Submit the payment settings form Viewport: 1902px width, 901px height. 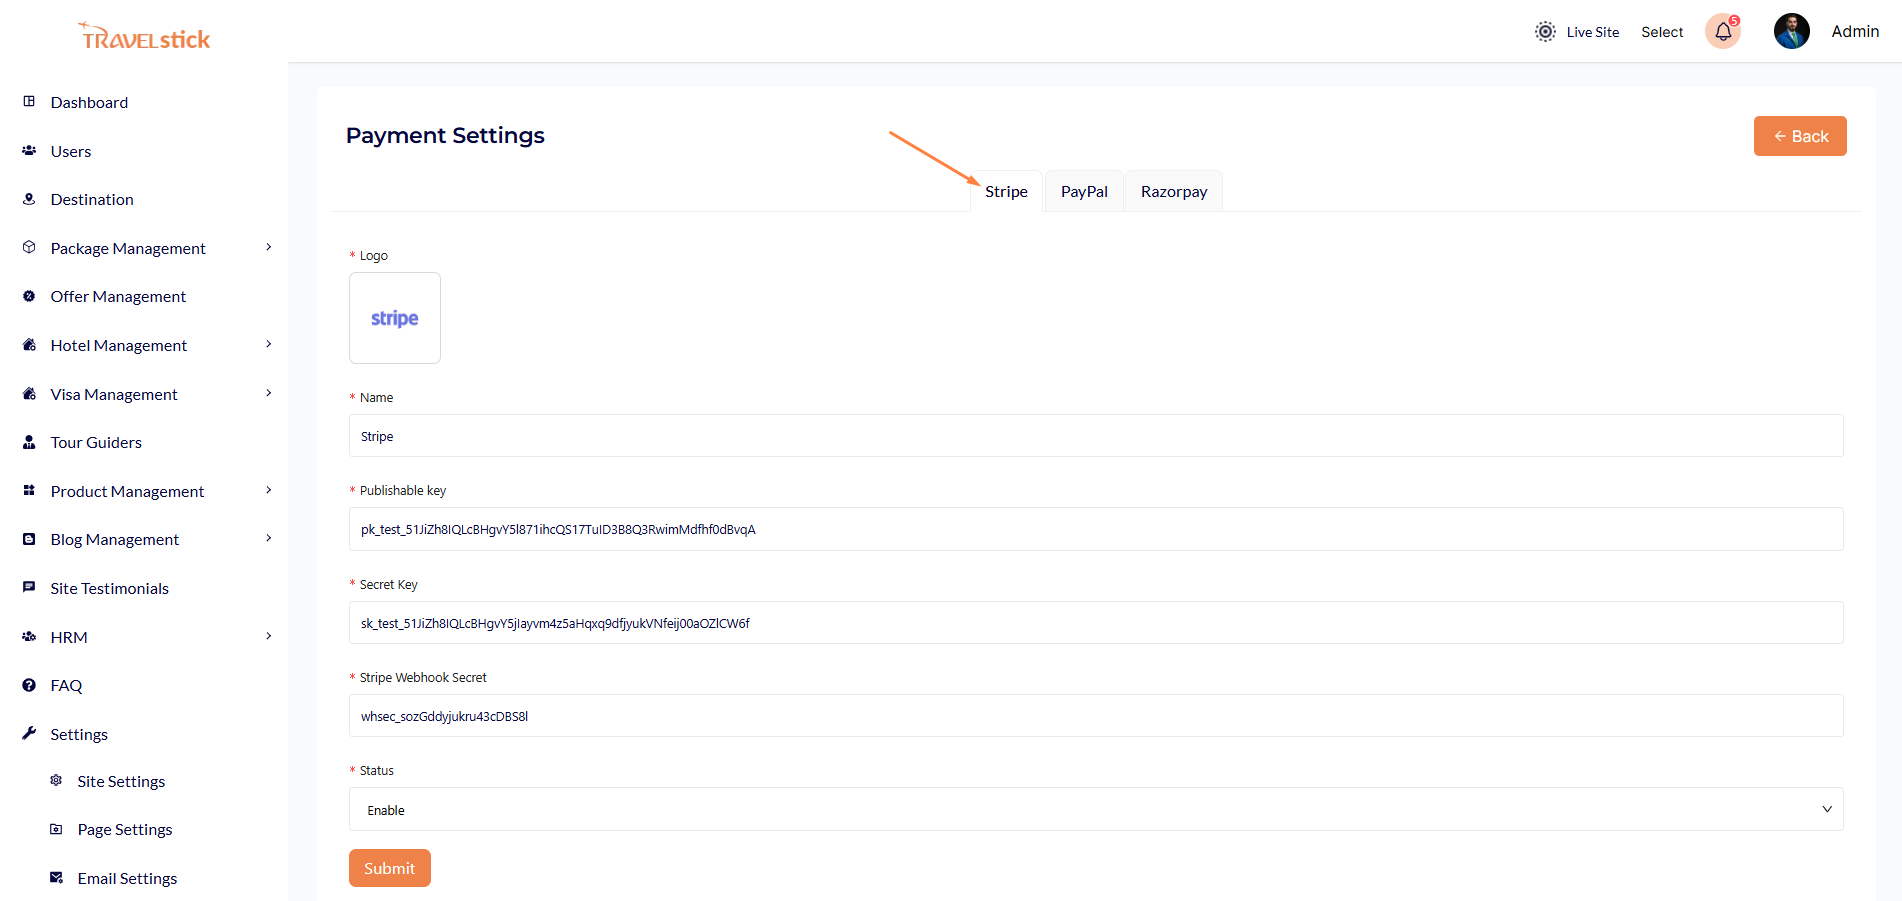tap(390, 868)
